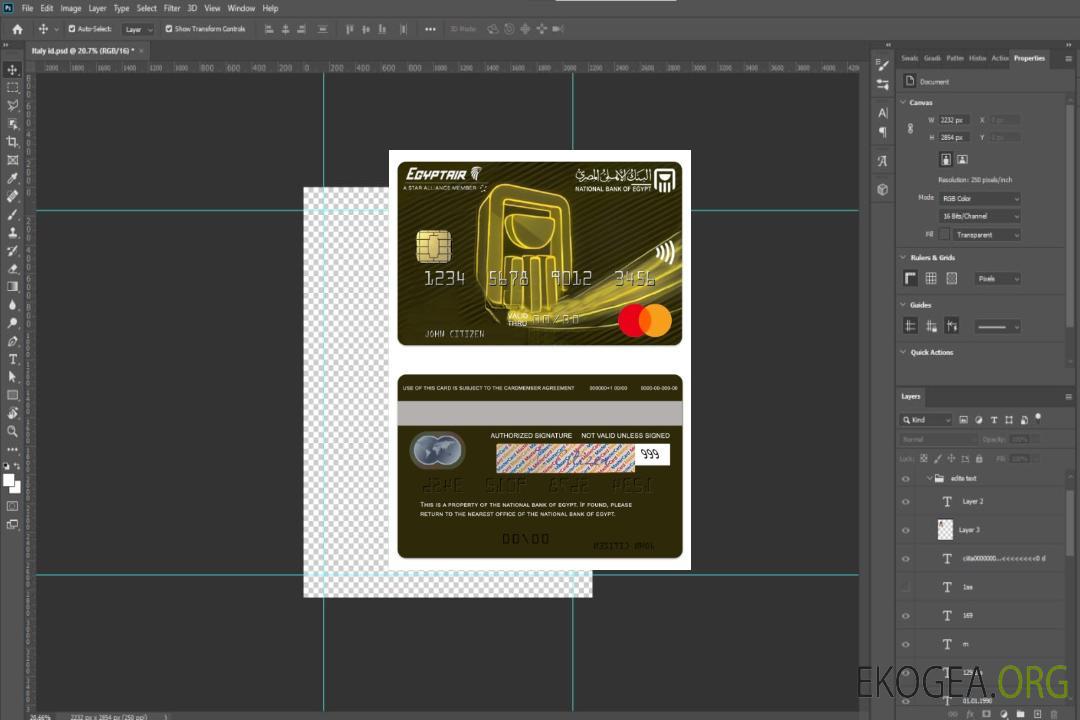Click the more options ellipsis in options bar
This screenshot has width=1080, height=720.
pos(430,29)
